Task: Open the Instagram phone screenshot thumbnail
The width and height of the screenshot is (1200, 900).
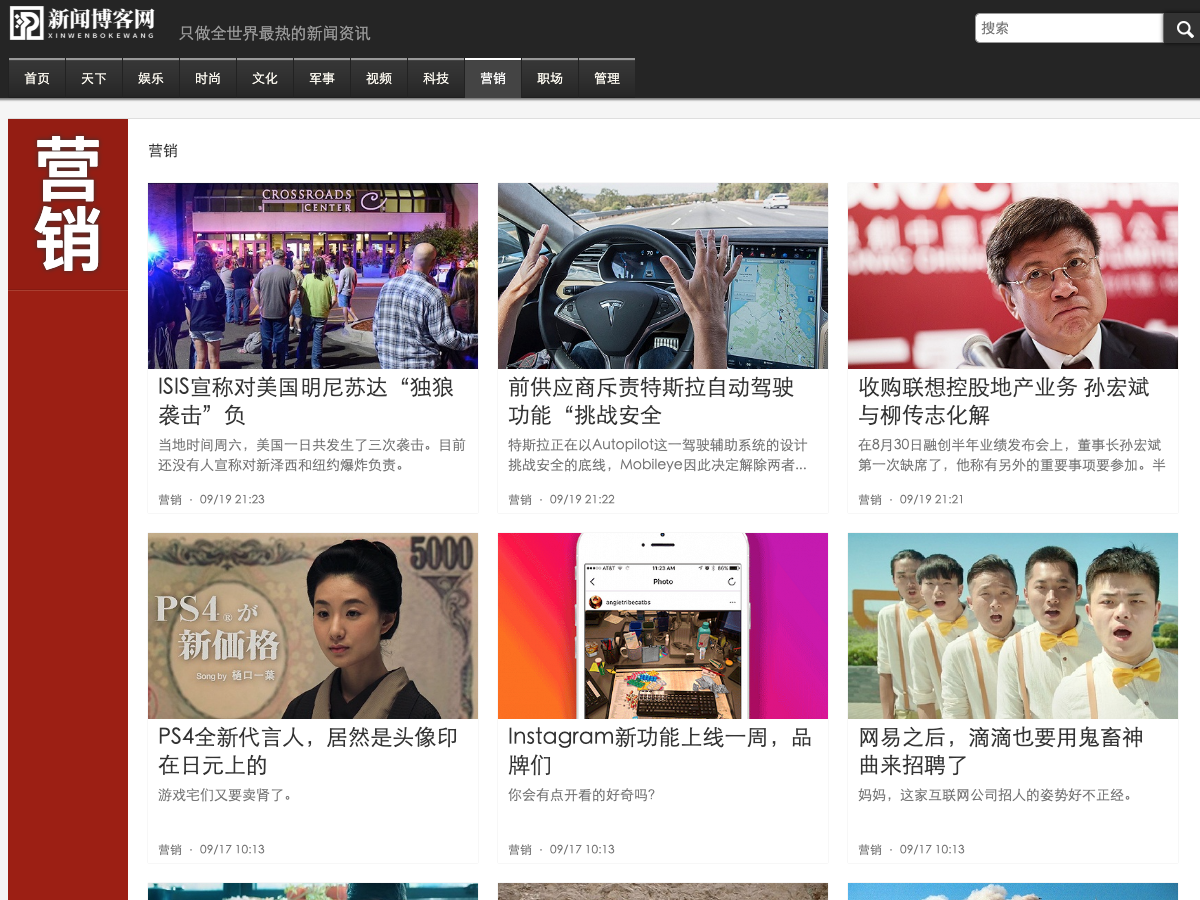Action: [x=663, y=626]
